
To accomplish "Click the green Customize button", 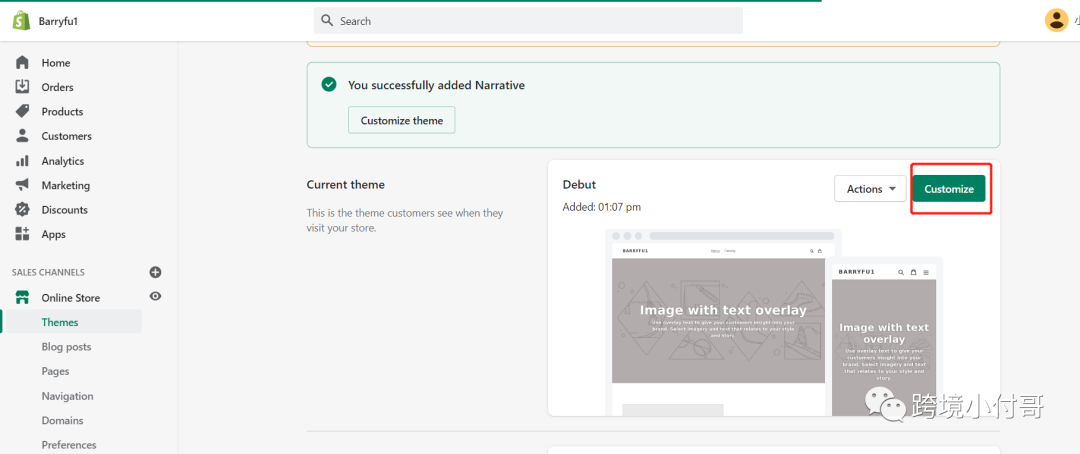I will (949, 189).
